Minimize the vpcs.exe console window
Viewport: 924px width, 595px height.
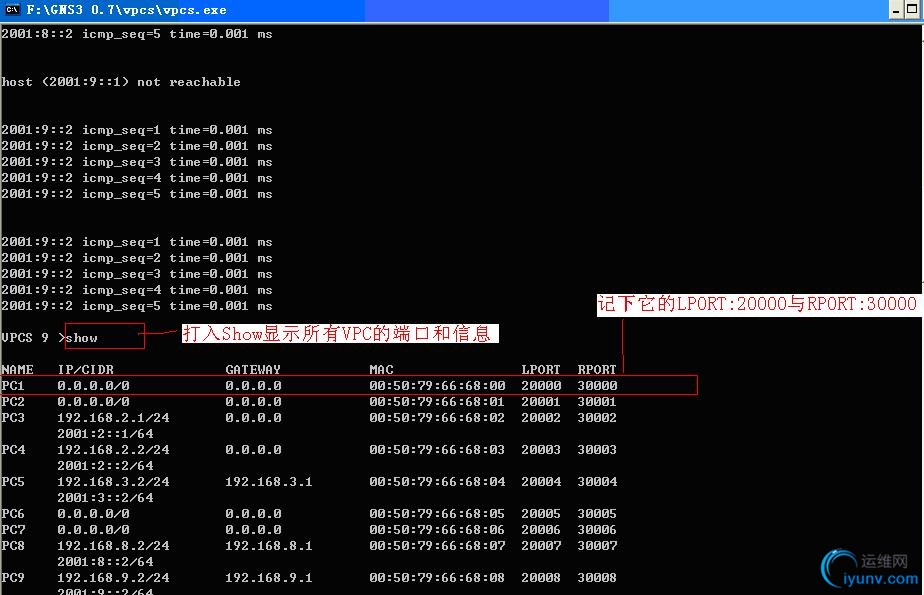click(x=896, y=9)
